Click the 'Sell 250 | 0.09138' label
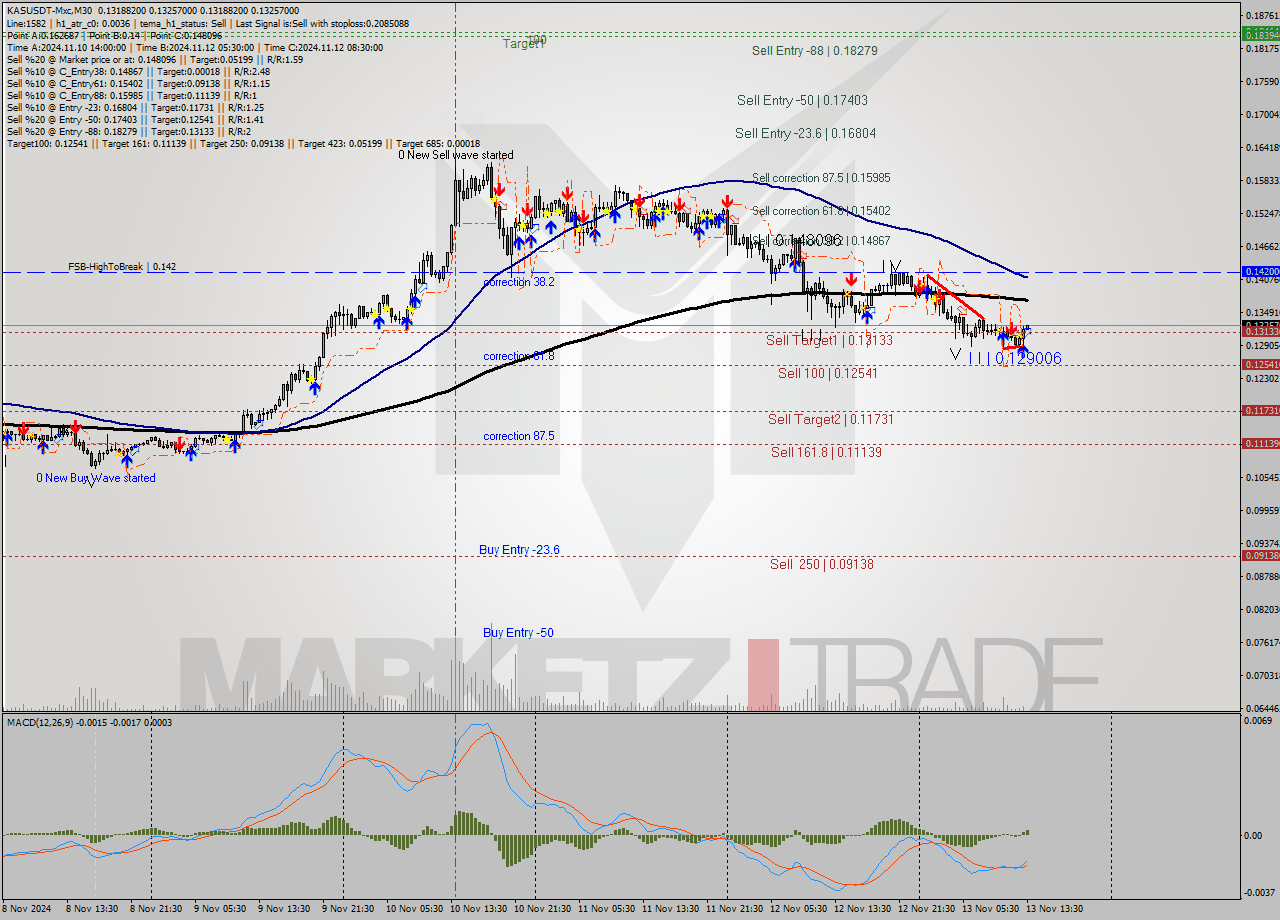 point(821,564)
